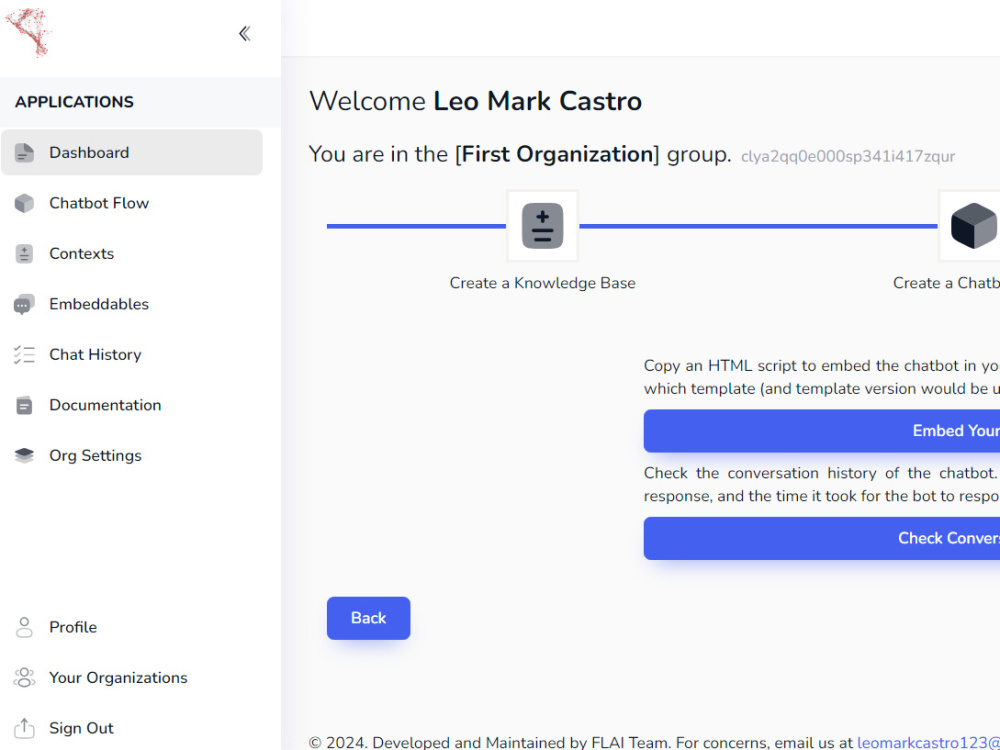Open Org Settings label

pyautogui.click(x=95, y=455)
